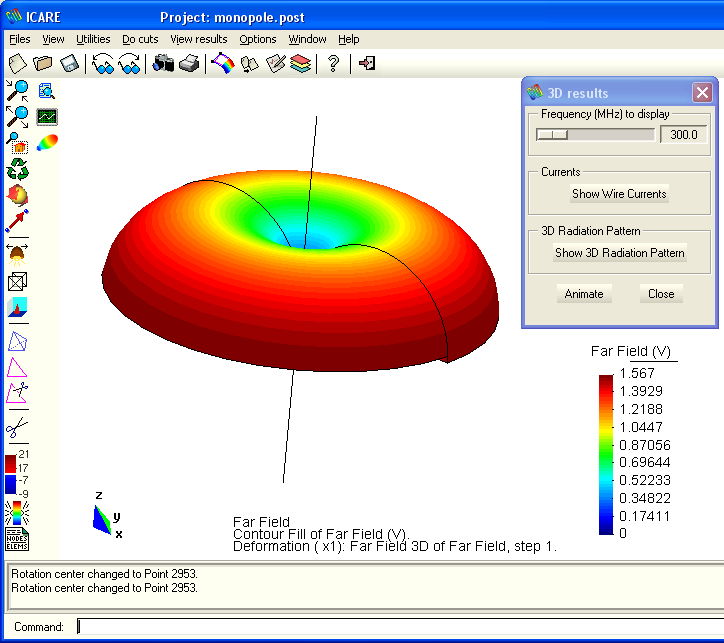The image size is (724, 643).
Task: Click the exit door arrow icon
Action: coord(367,63)
